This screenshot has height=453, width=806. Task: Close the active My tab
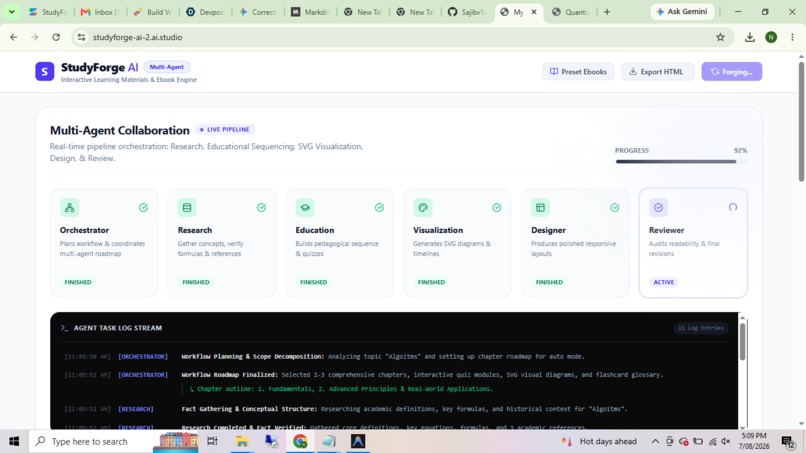click(534, 12)
